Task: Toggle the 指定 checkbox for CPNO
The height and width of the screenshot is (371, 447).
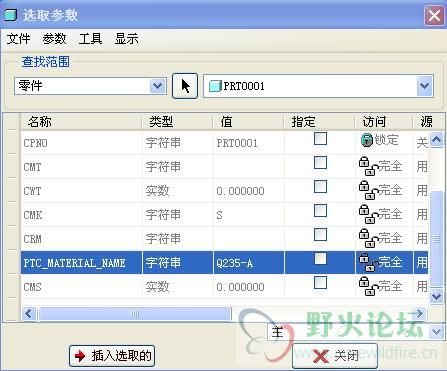Action: tap(320, 139)
